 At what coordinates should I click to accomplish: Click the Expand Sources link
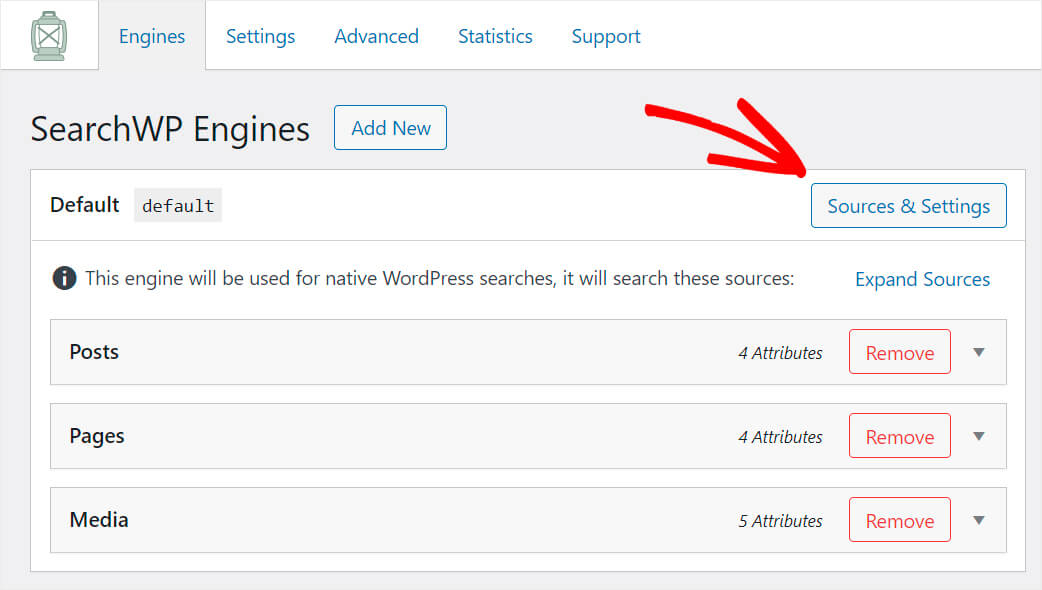922,279
